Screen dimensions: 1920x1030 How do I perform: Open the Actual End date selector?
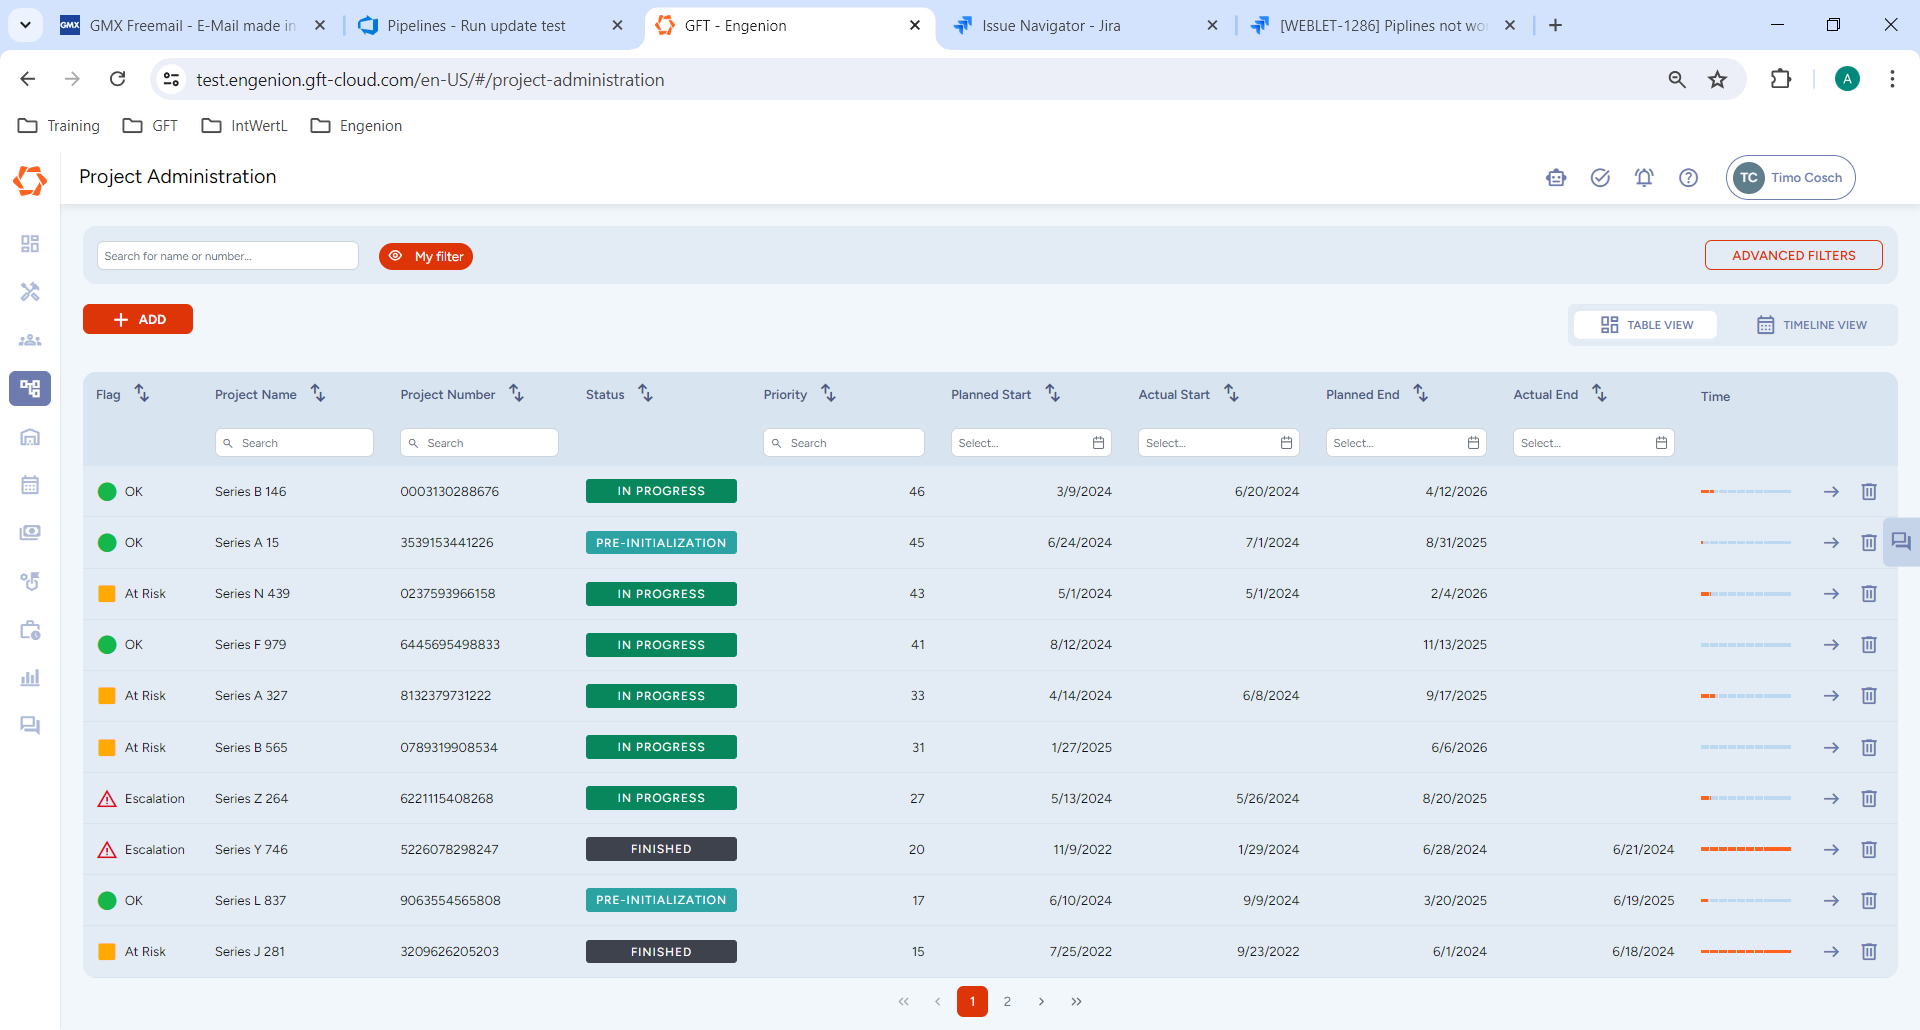coord(1593,443)
